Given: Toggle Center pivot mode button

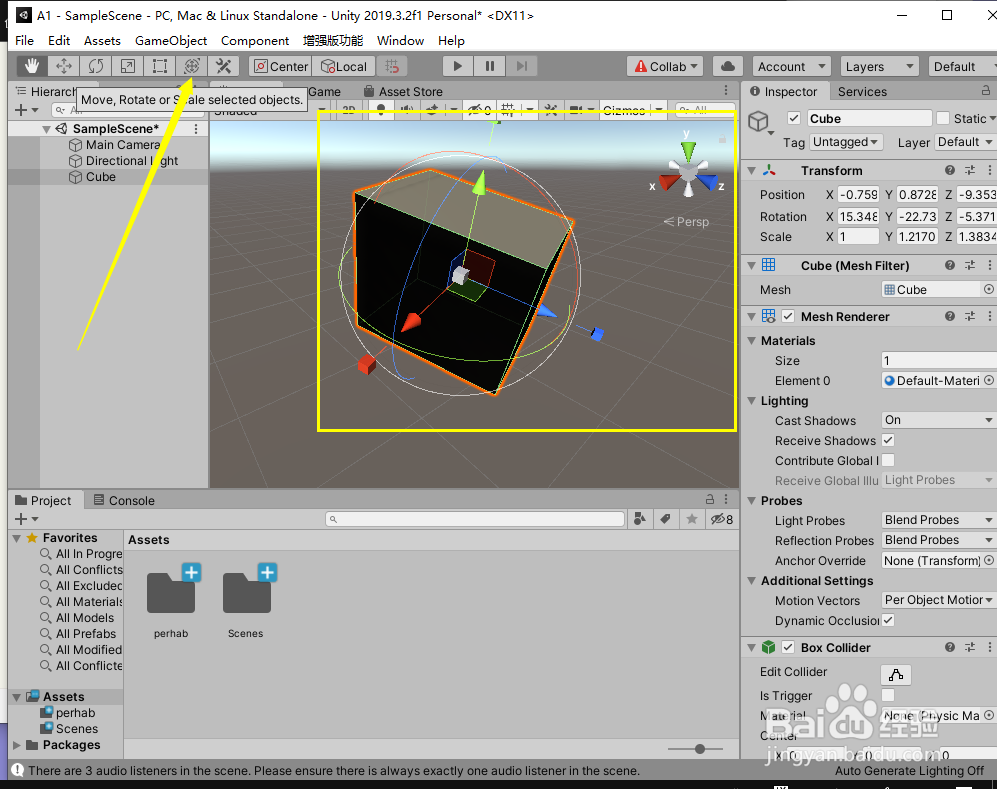Looking at the screenshot, I should tap(280, 66).
